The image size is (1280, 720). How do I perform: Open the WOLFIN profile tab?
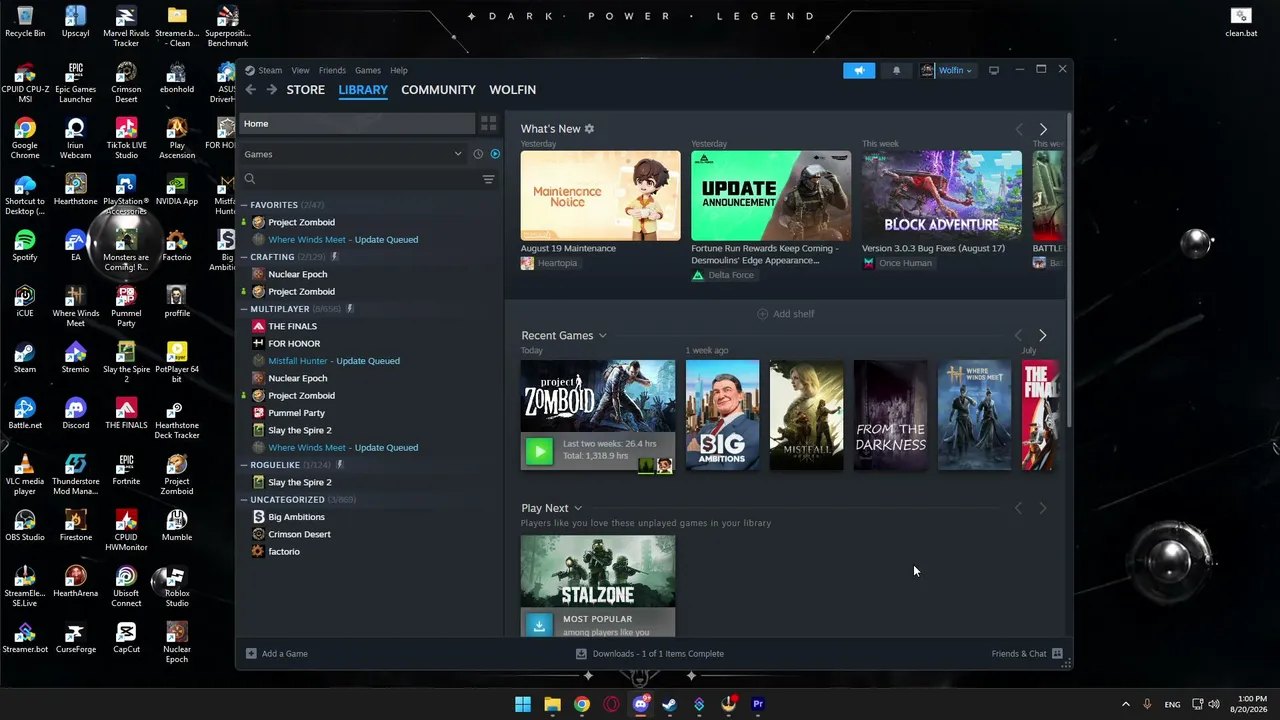point(512,90)
